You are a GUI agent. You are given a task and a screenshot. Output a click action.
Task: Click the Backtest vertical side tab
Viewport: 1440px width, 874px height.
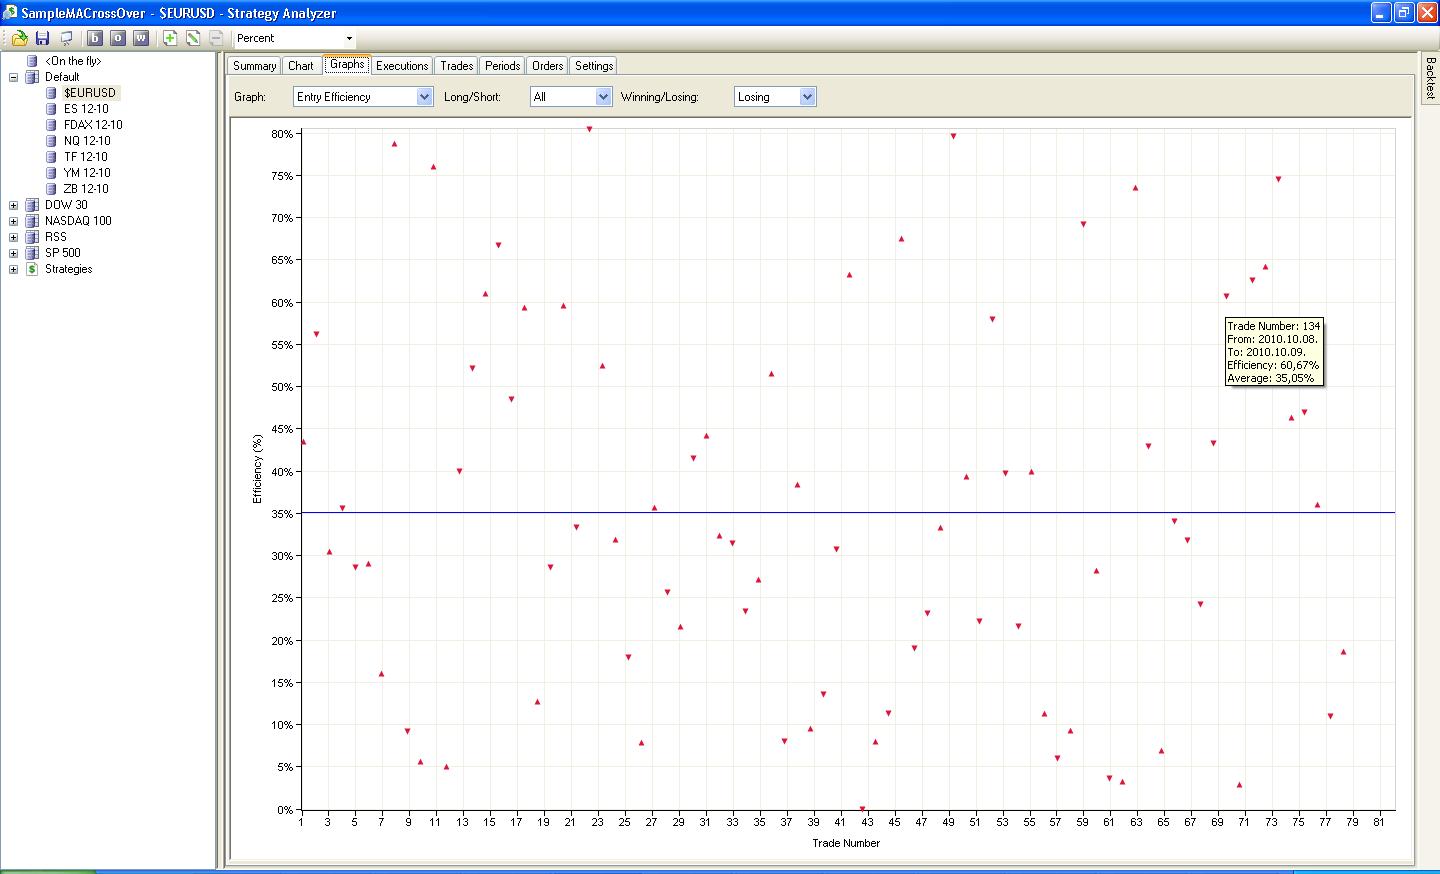click(x=1430, y=77)
